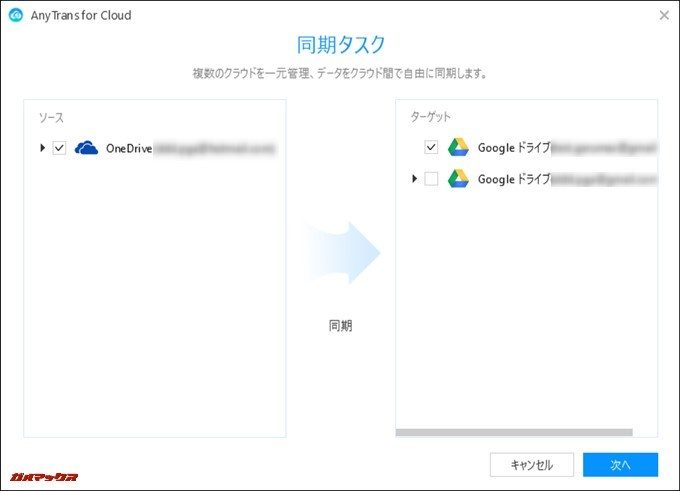Click the 同期タスク title text
Screen dimensions: 680x491
click(x=340, y=44)
